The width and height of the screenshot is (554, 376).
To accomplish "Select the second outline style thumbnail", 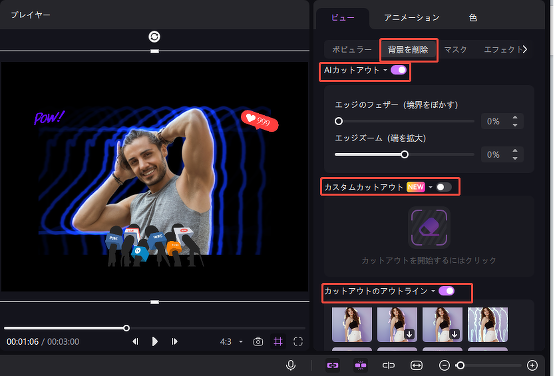I will coord(397,324).
